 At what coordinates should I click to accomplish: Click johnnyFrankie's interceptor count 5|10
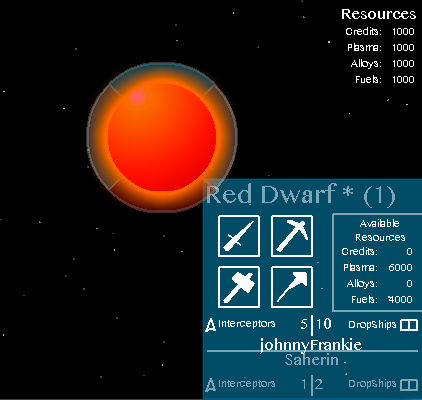point(316,324)
